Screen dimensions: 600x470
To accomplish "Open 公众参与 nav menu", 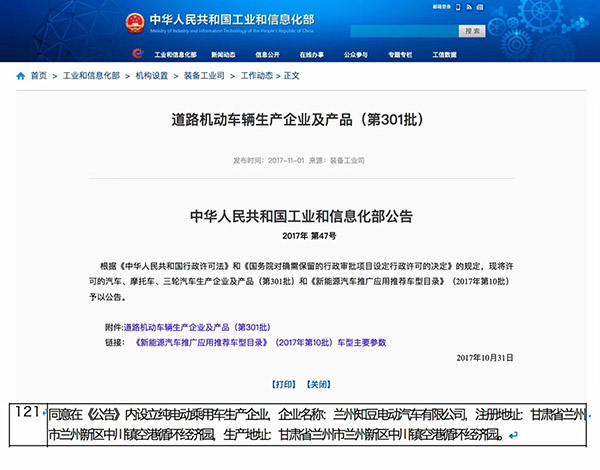I will pos(356,55).
